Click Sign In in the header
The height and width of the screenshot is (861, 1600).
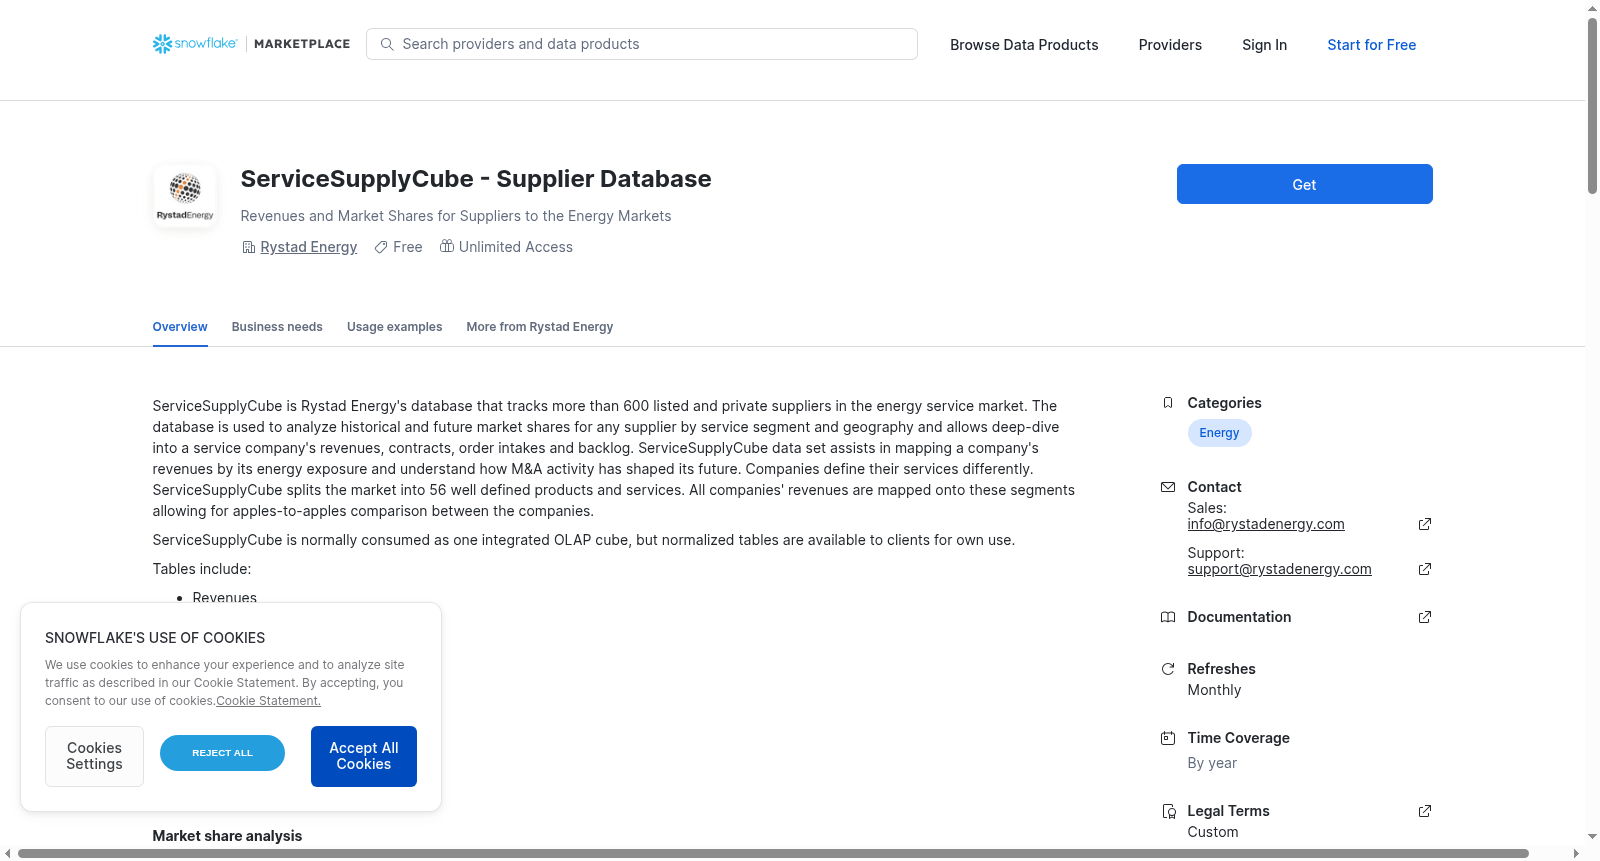pos(1264,45)
